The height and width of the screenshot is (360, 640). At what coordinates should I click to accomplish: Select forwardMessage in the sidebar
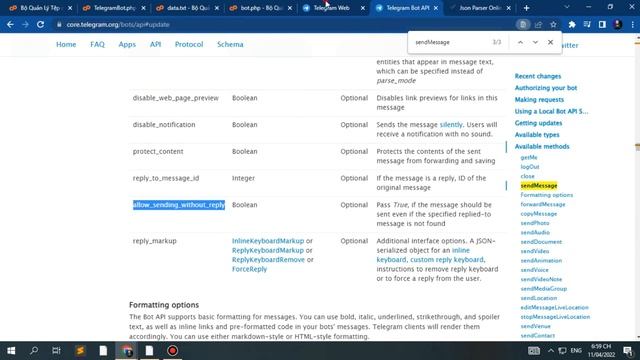543,204
